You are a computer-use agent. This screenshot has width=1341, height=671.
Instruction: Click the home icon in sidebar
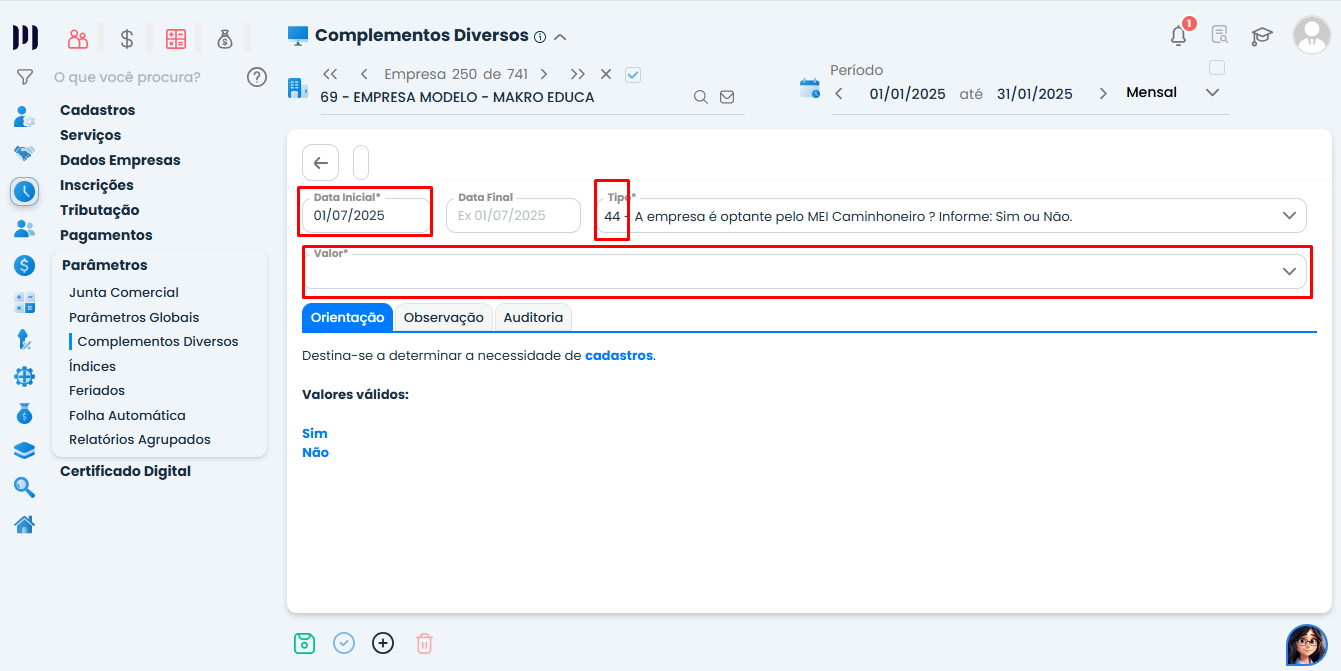[25, 524]
